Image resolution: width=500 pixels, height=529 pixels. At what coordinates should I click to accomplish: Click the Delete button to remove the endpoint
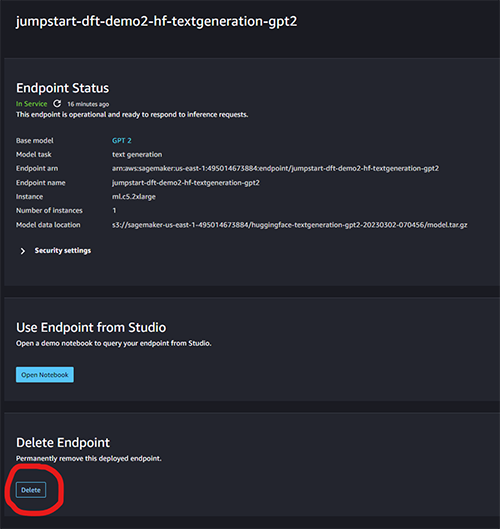tap(31, 490)
